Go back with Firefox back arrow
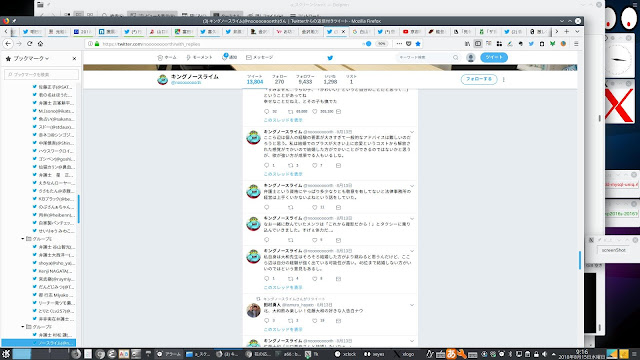This screenshot has height=360, width=640. [x=8, y=44]
